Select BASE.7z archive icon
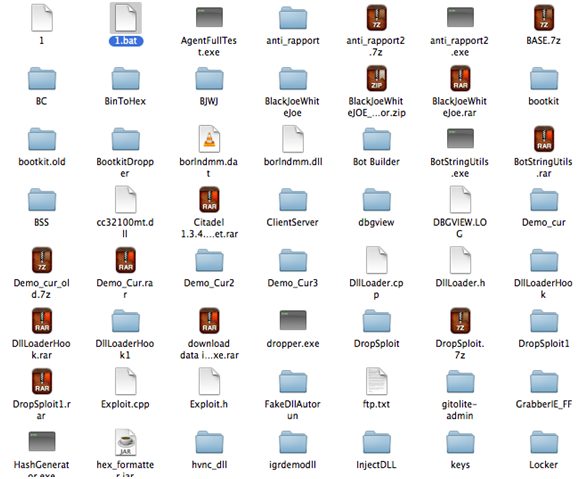 click(544, 17)
